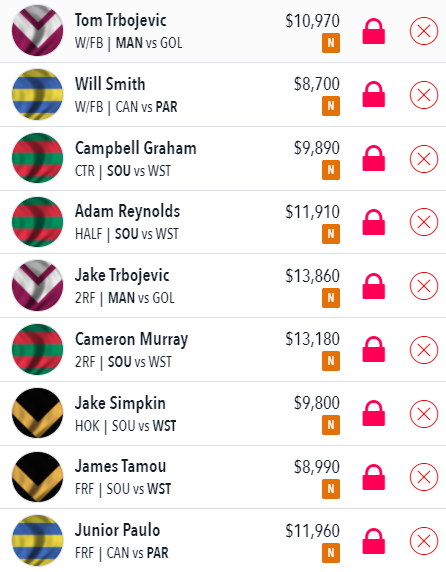Click Jake Trbojevic's padlock icon
Image resolution: width=446 pixels, height=572 pixels.
pyautogui.click(x=373, y=286)
